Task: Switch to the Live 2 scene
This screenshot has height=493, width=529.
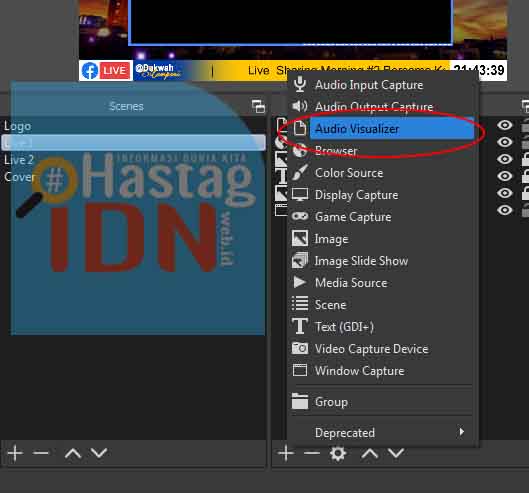Action: [x=19, y=160]
